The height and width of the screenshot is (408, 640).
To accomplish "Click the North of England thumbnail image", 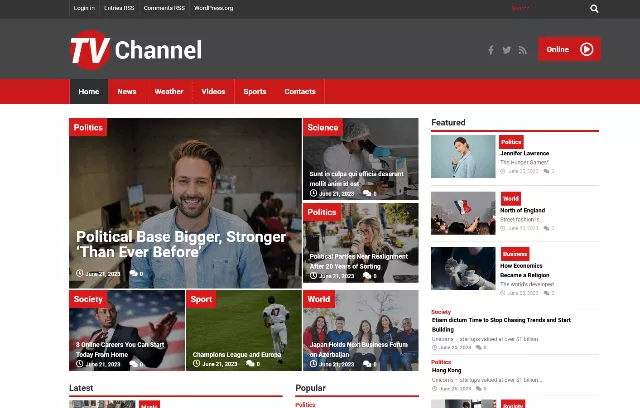I will point(463,213).
